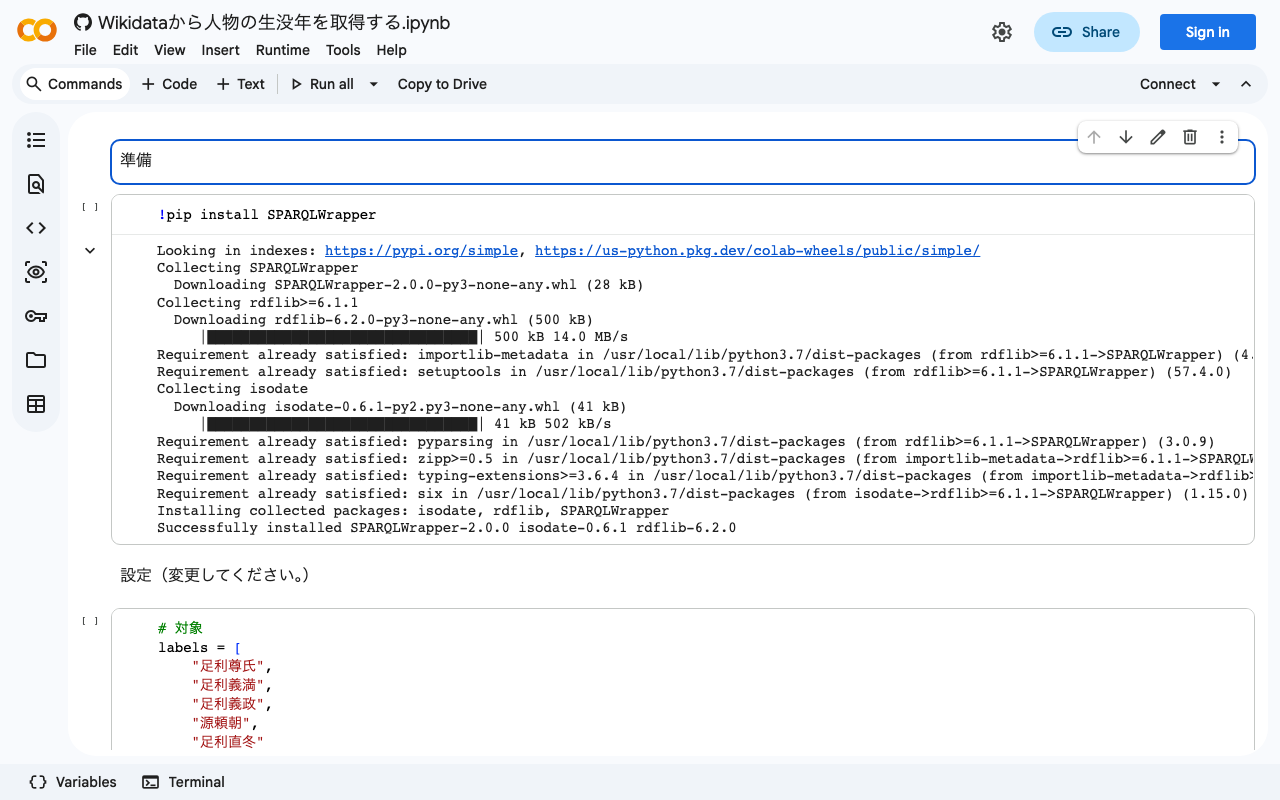Viewport: 1280px width, 800px height.
Task: Open the Connect options dropdown
Action: click(x=1216, y=84)
